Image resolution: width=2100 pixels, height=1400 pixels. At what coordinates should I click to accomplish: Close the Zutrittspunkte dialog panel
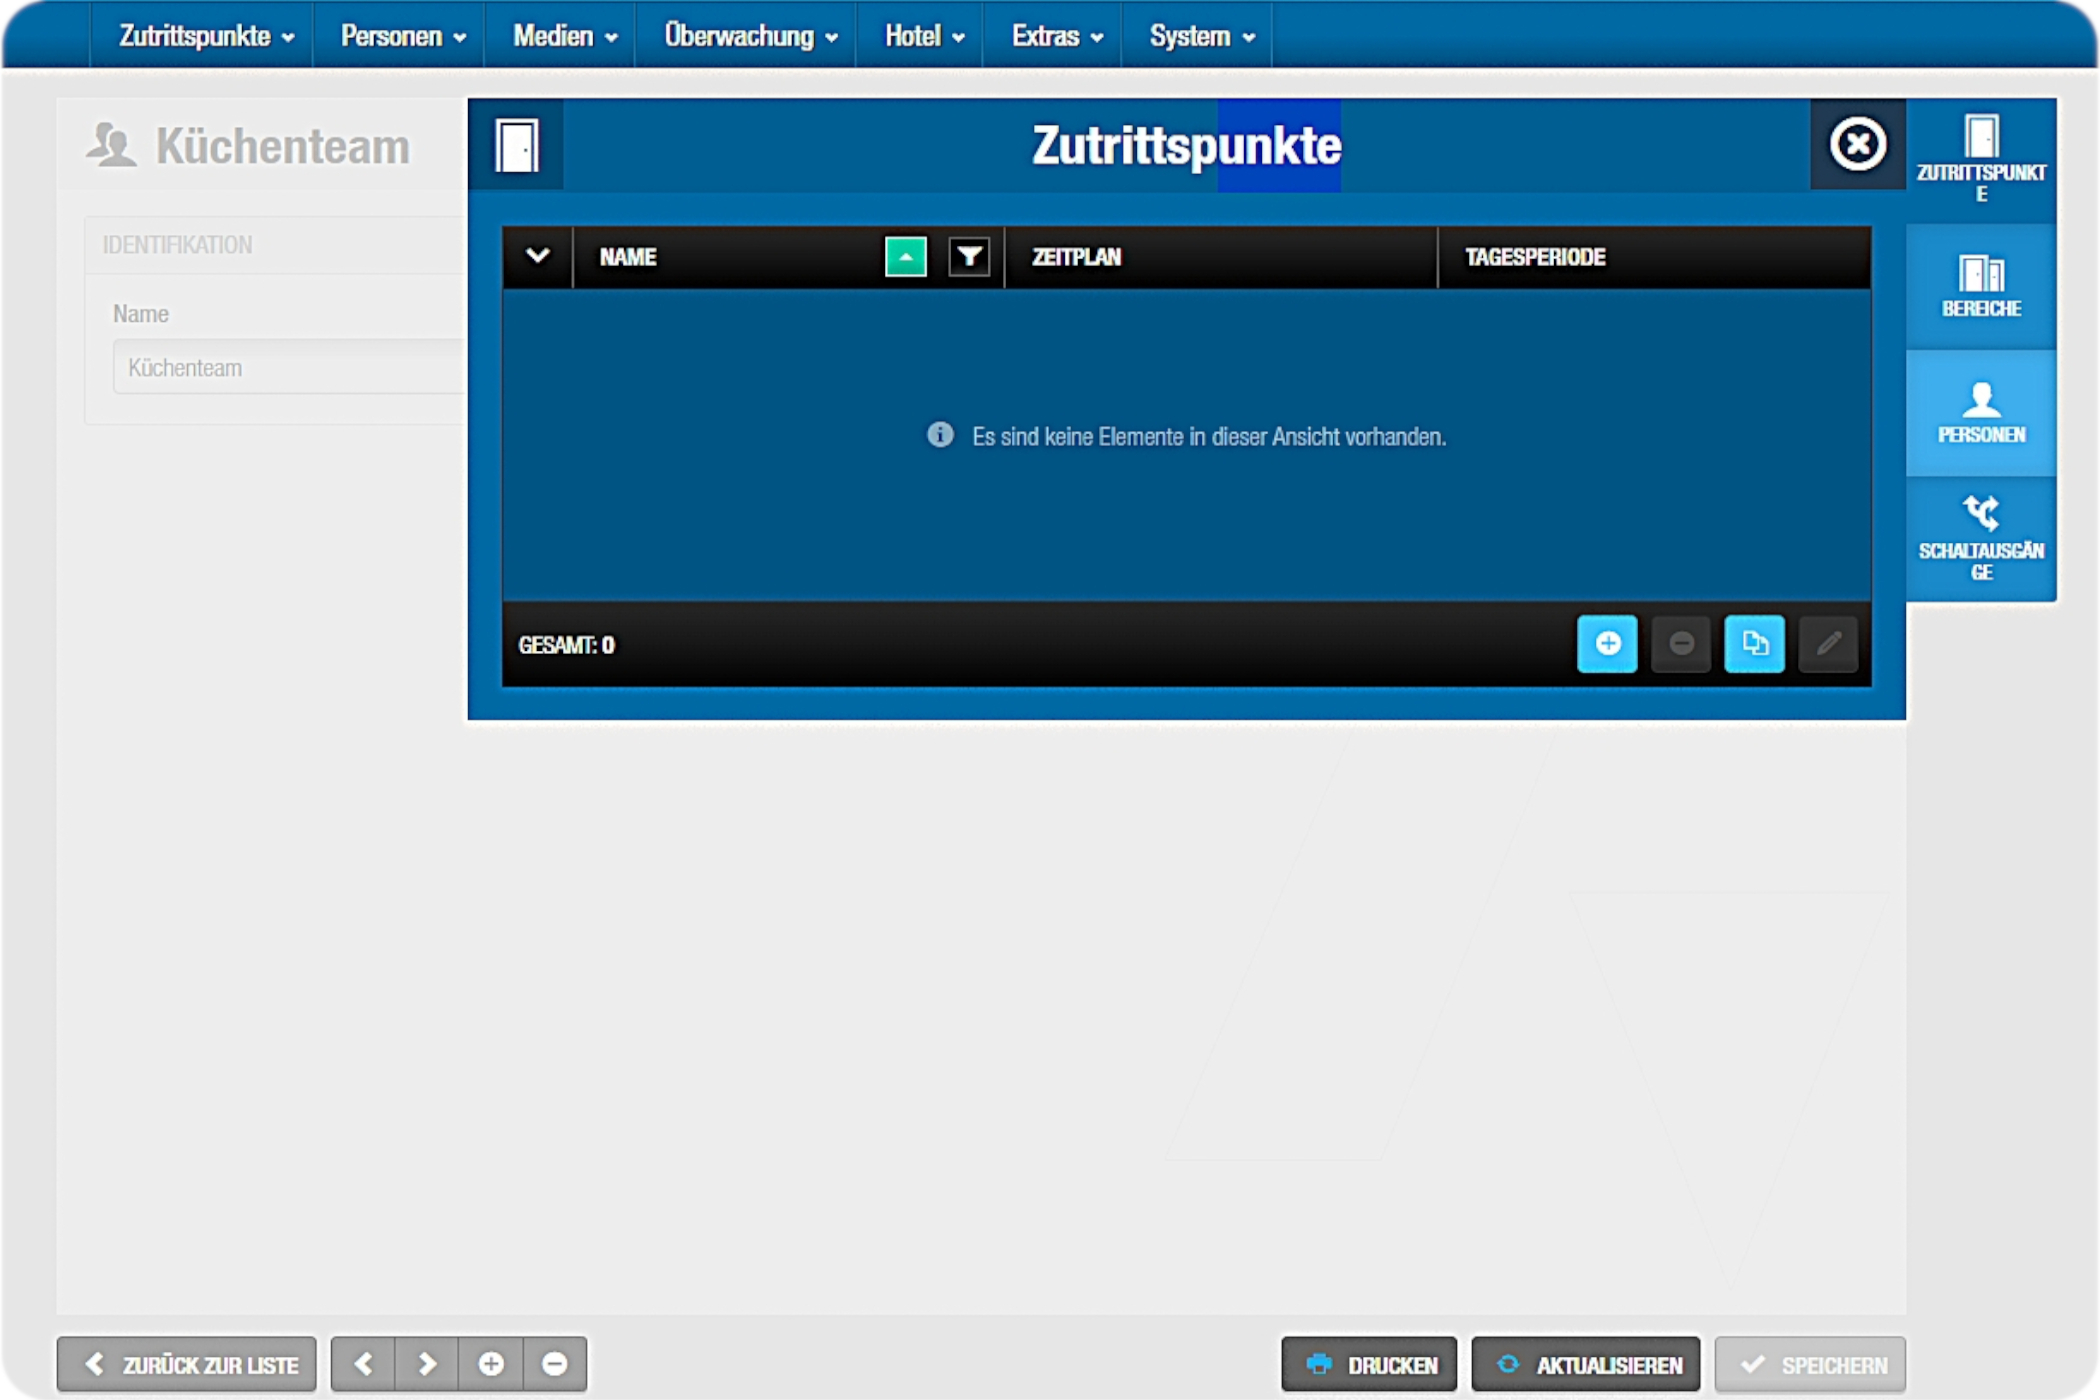coord(1857,145)
